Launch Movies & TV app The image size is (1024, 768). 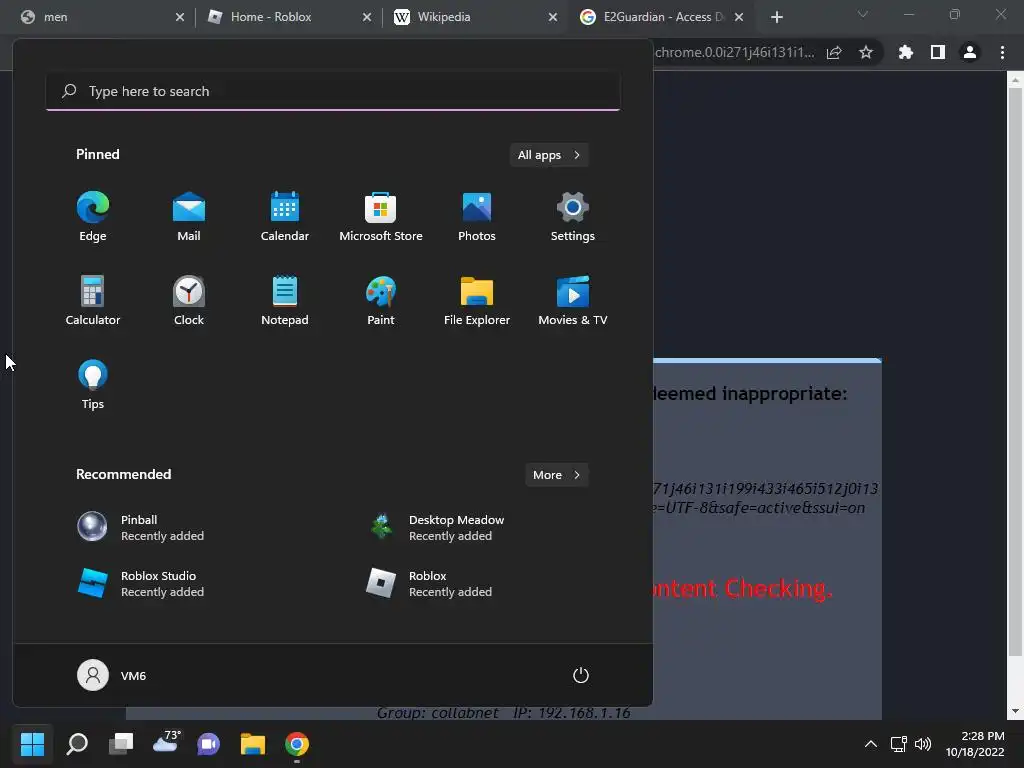point(573,300)
